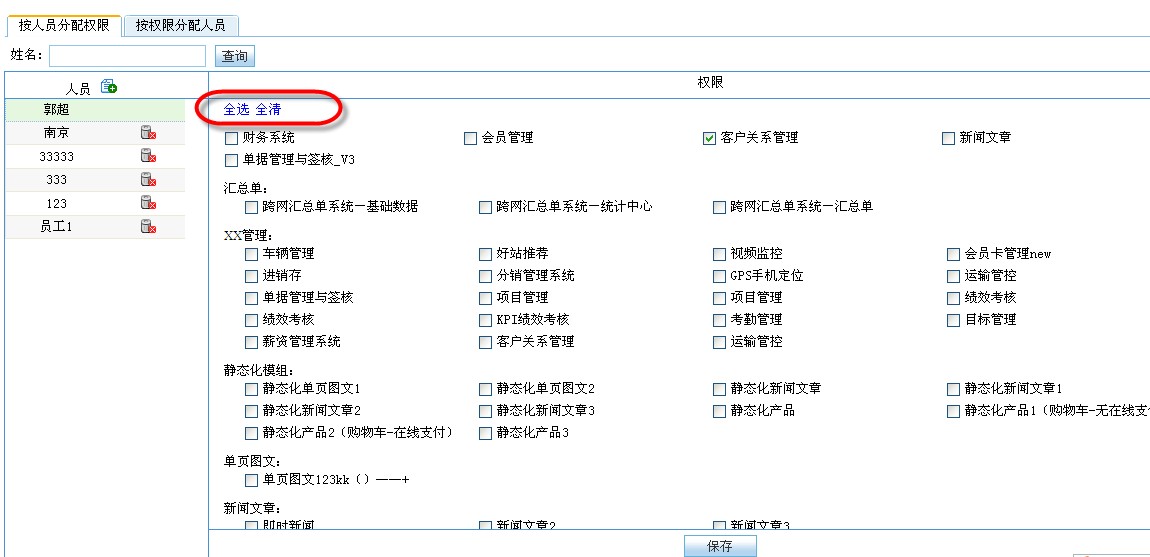
Task: Click the 保存 button to save
Action: (719, 546)
